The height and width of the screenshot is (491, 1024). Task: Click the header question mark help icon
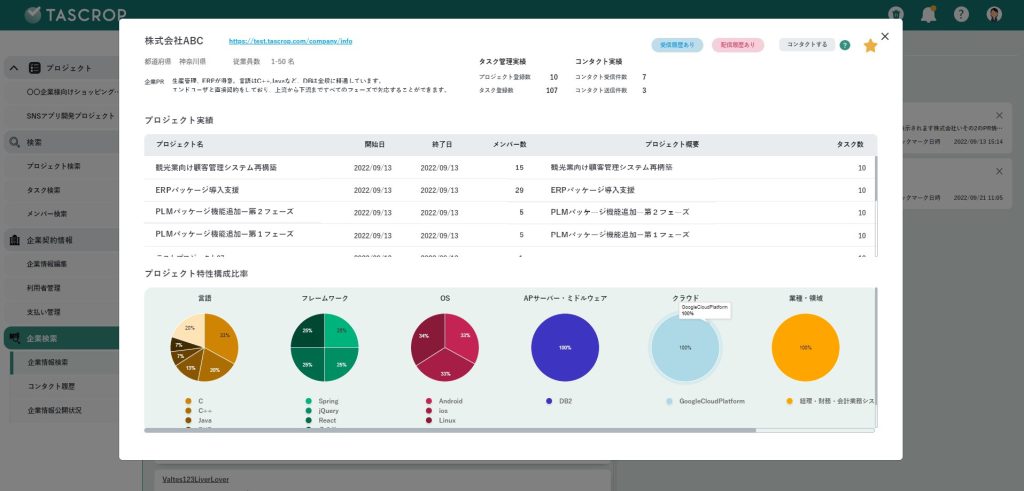[961, 14]
